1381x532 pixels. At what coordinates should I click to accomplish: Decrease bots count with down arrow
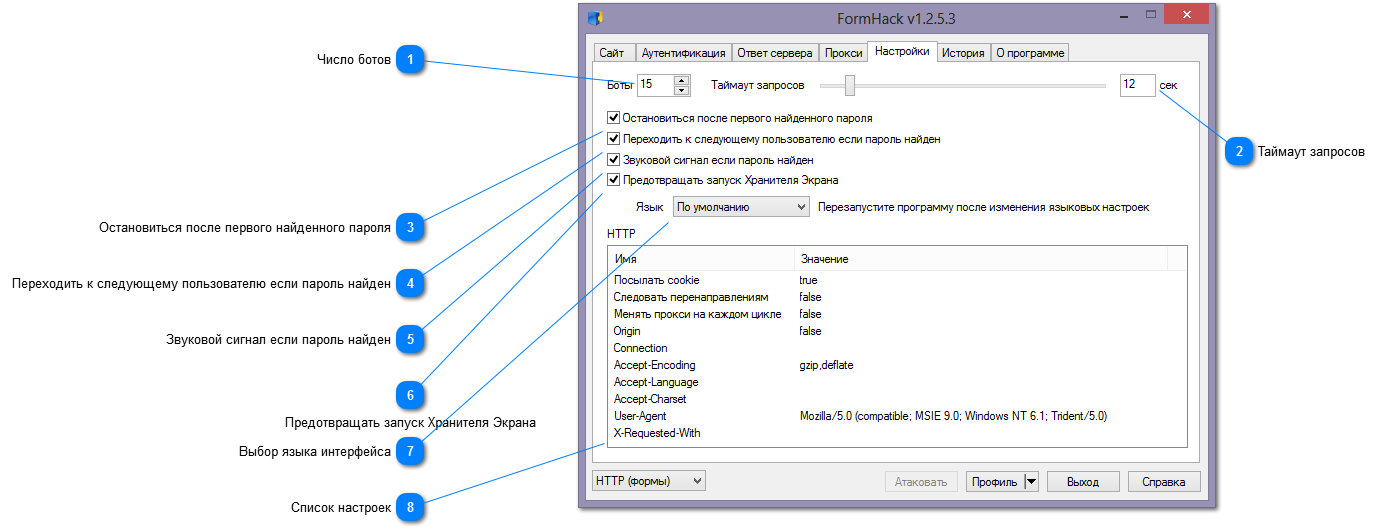pyautogui.click(x=682, y=90)
